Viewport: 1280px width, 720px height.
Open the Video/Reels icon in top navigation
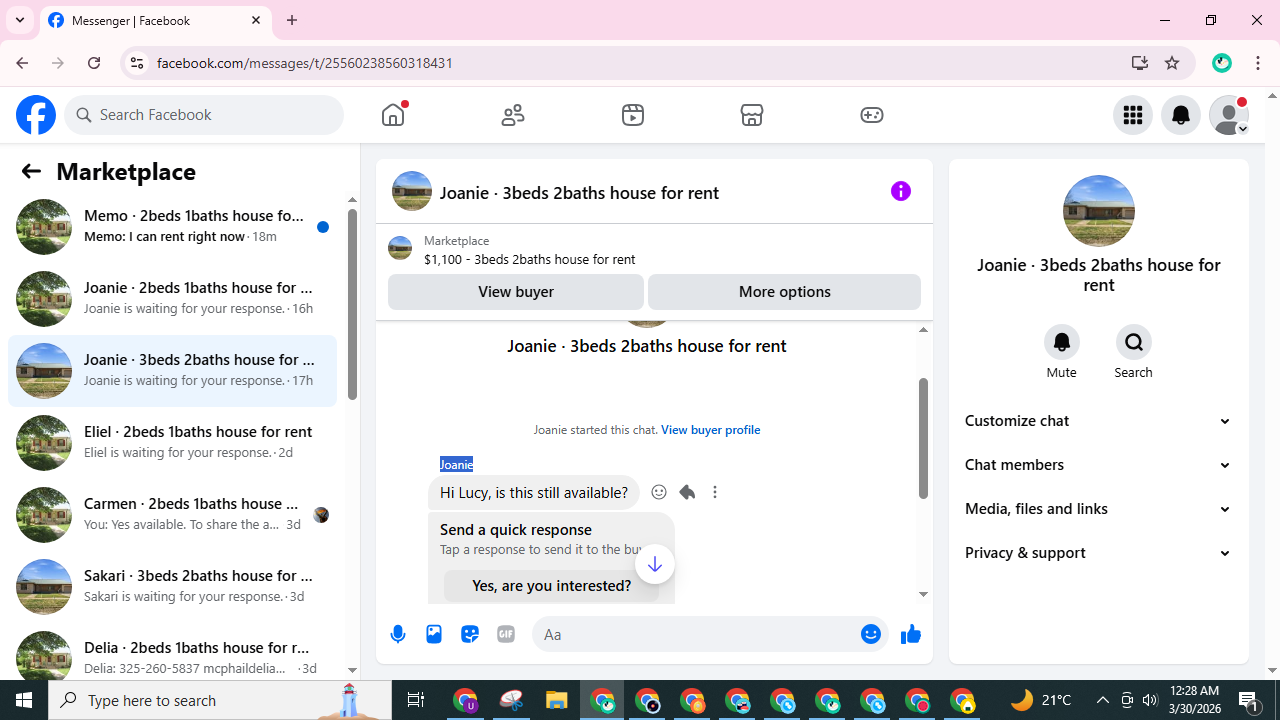[x=633, y=115]
